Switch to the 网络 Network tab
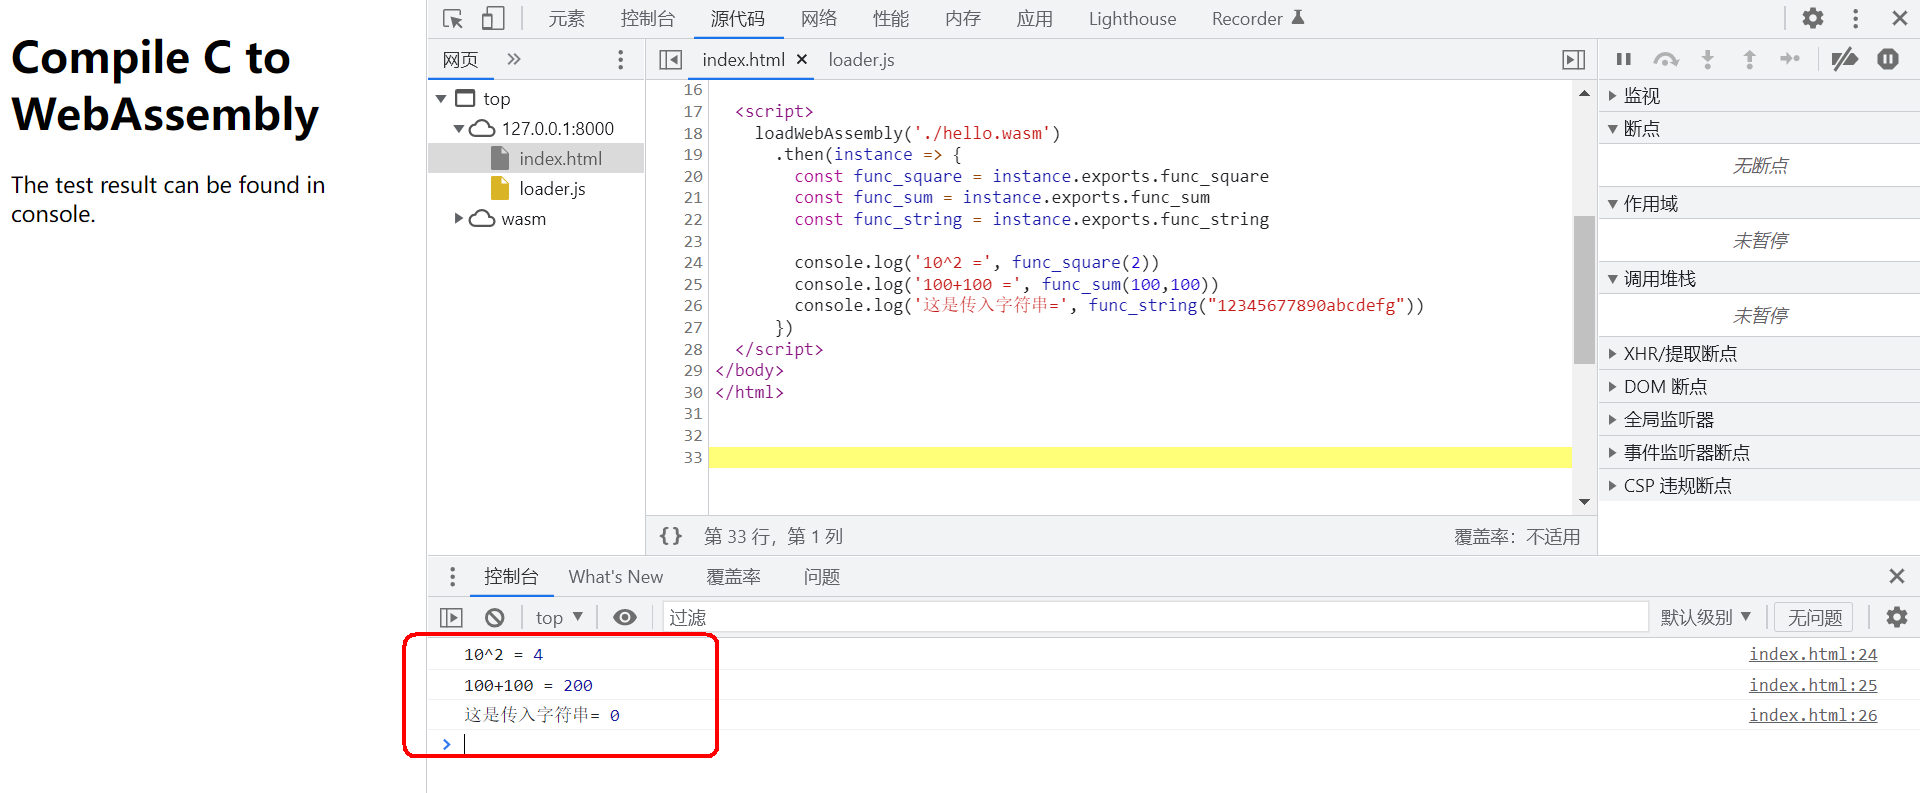The image size is (1920, 793). click(x=819, y=19)
